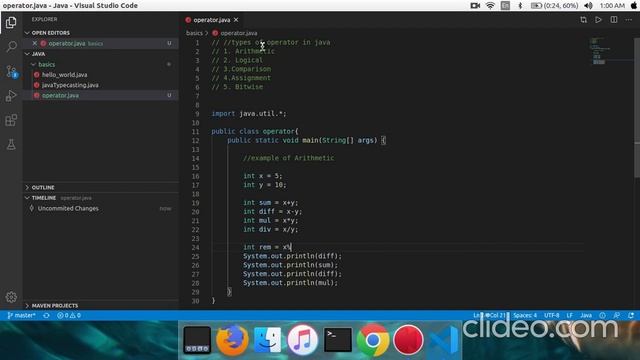Expand the Maven Projects section
This screenshot has width=640, height=360.
(x=101, y=305)
